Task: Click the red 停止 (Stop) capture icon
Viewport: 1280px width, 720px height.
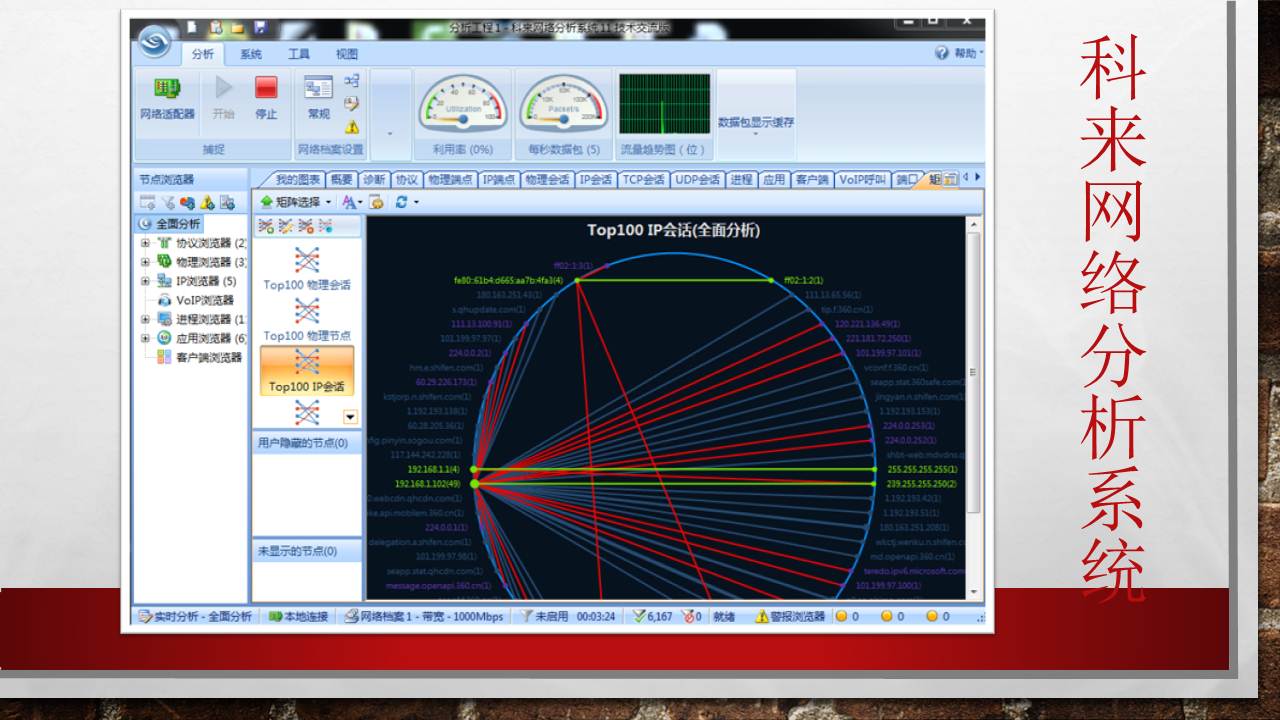Action: click(266, 89)
